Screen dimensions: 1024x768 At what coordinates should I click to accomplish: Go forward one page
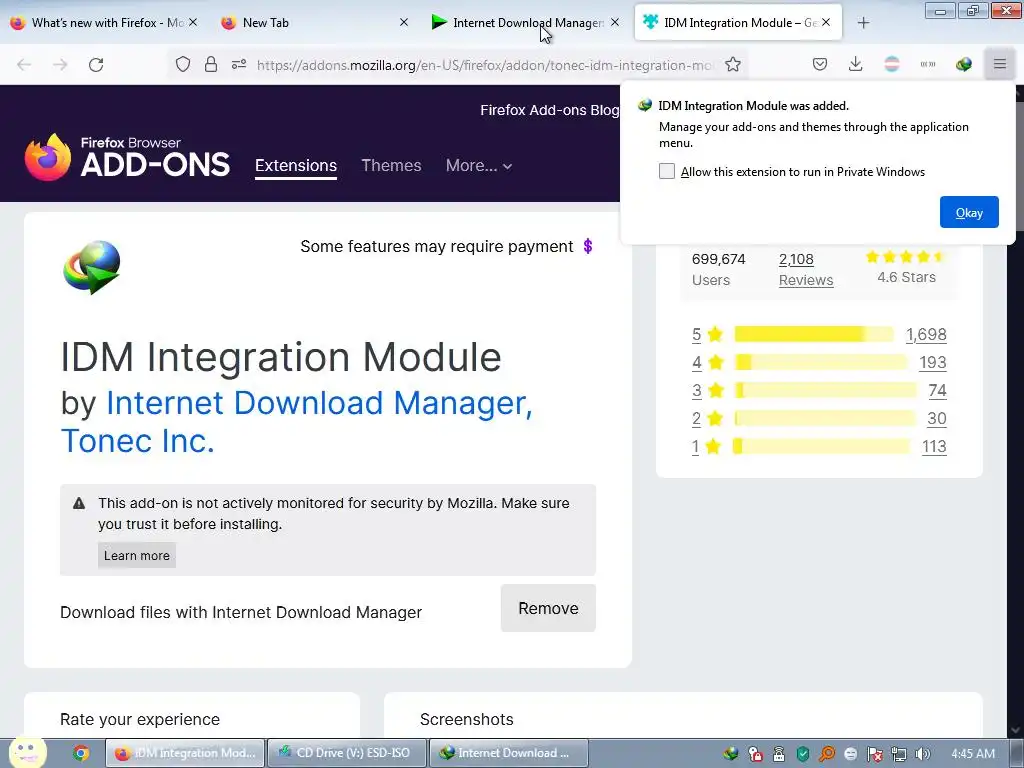pyautogui.click(x=60, y=65)
